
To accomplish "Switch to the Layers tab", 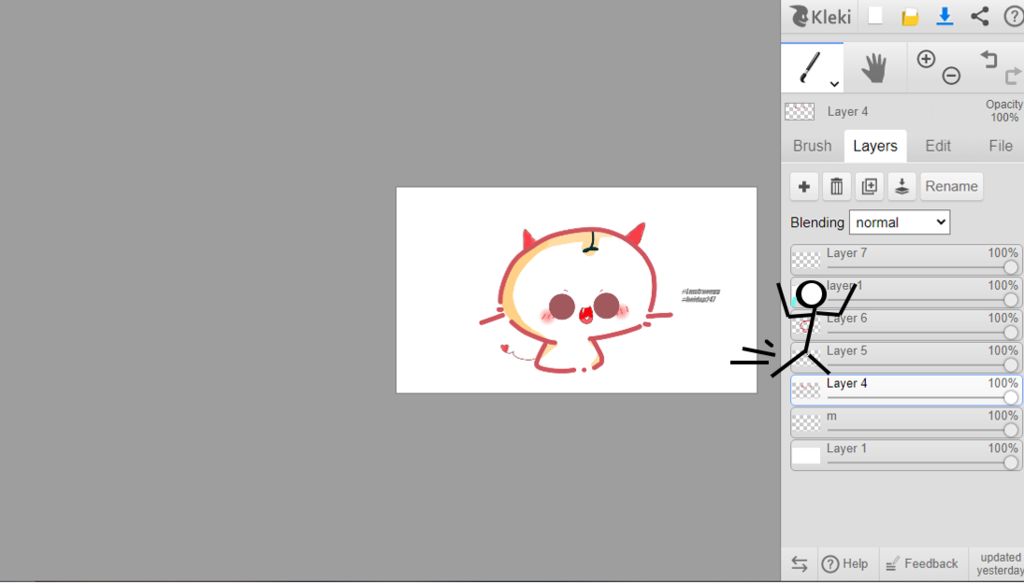I will (x=875, y=146).
